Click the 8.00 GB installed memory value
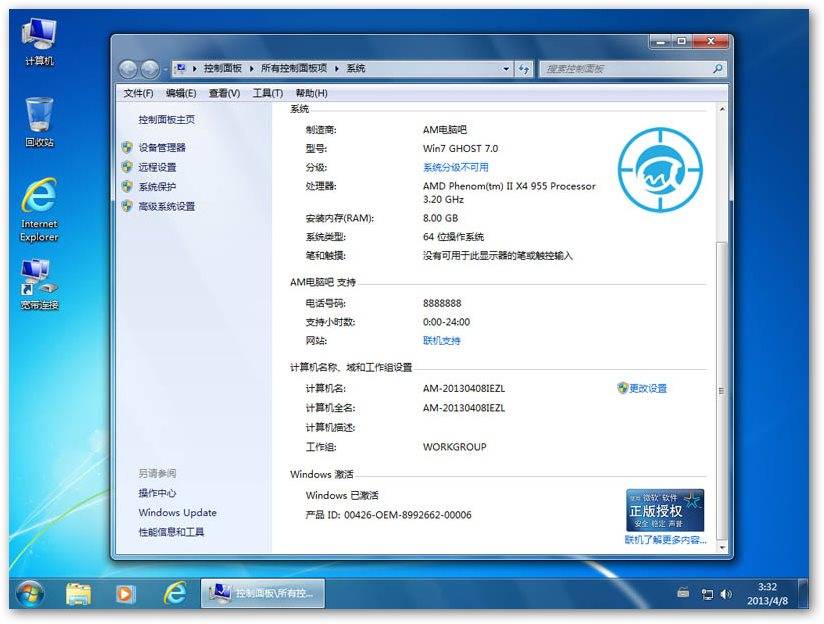The image size is (824, 624). [440, 218]
